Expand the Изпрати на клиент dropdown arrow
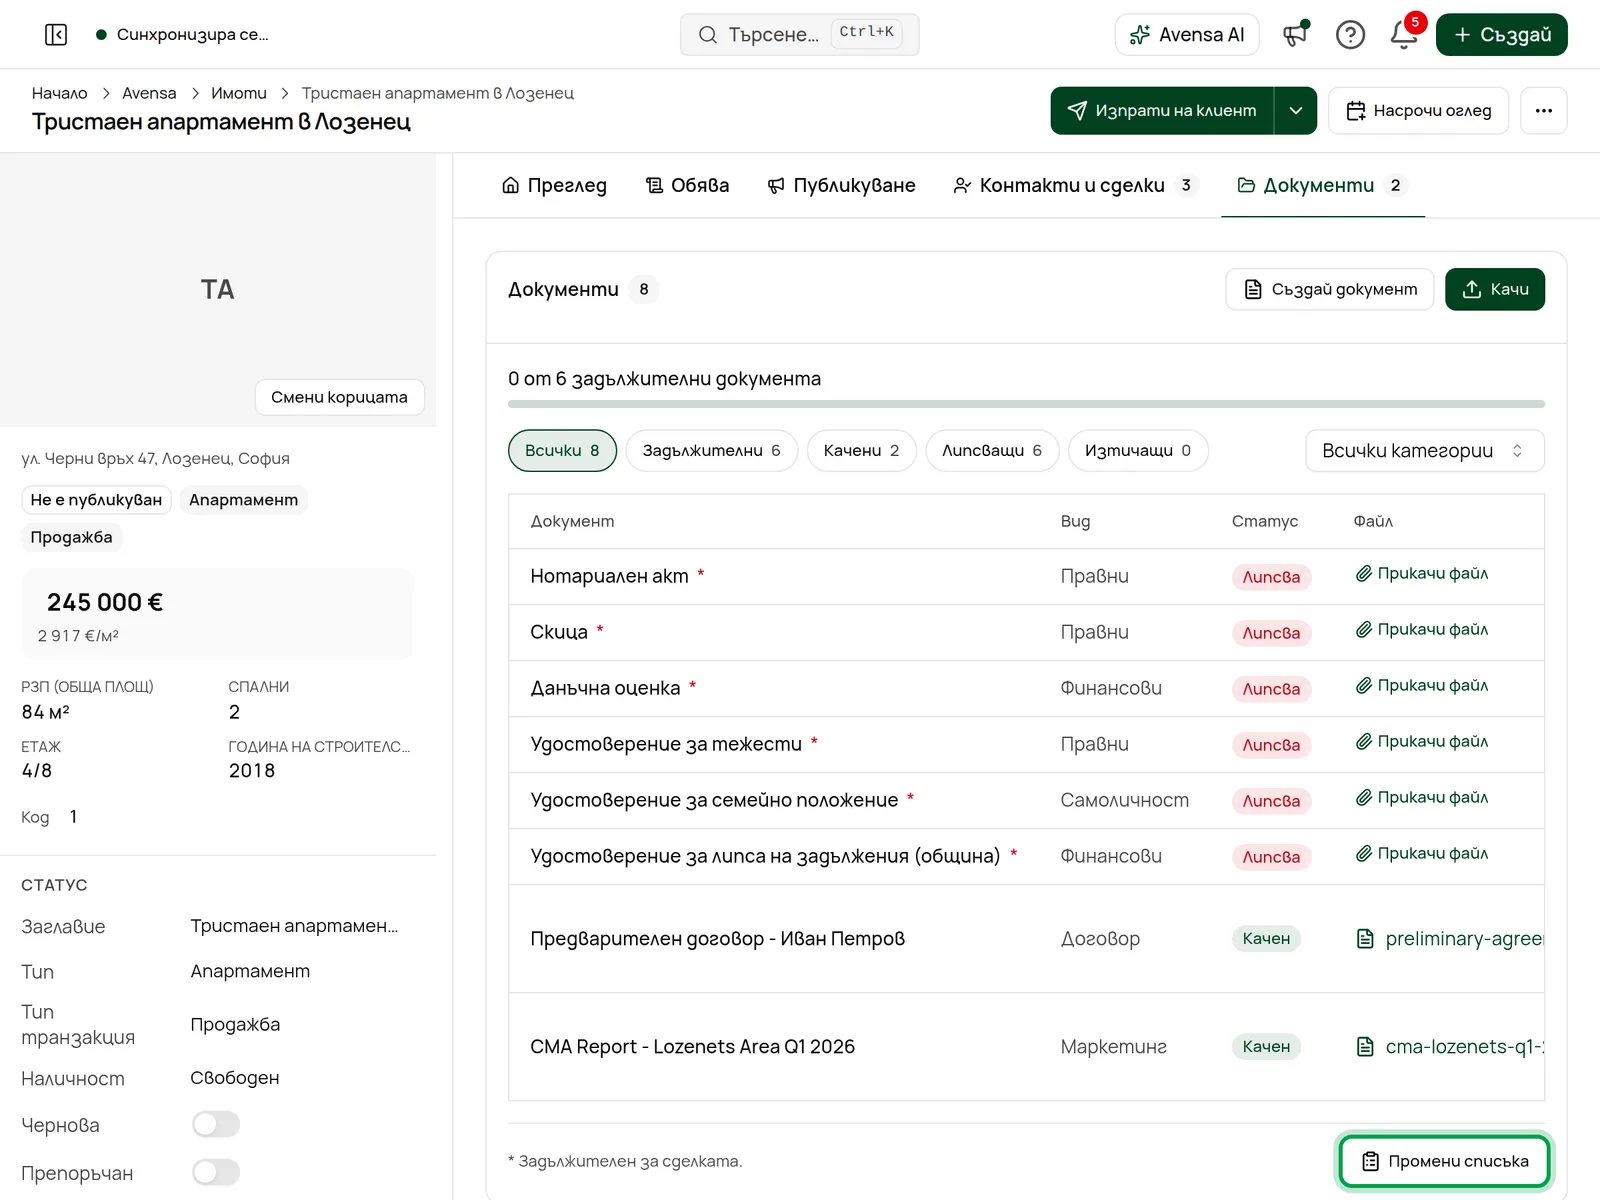1600x1200 pixels. pyautogui.click(x=1295, y=110)
